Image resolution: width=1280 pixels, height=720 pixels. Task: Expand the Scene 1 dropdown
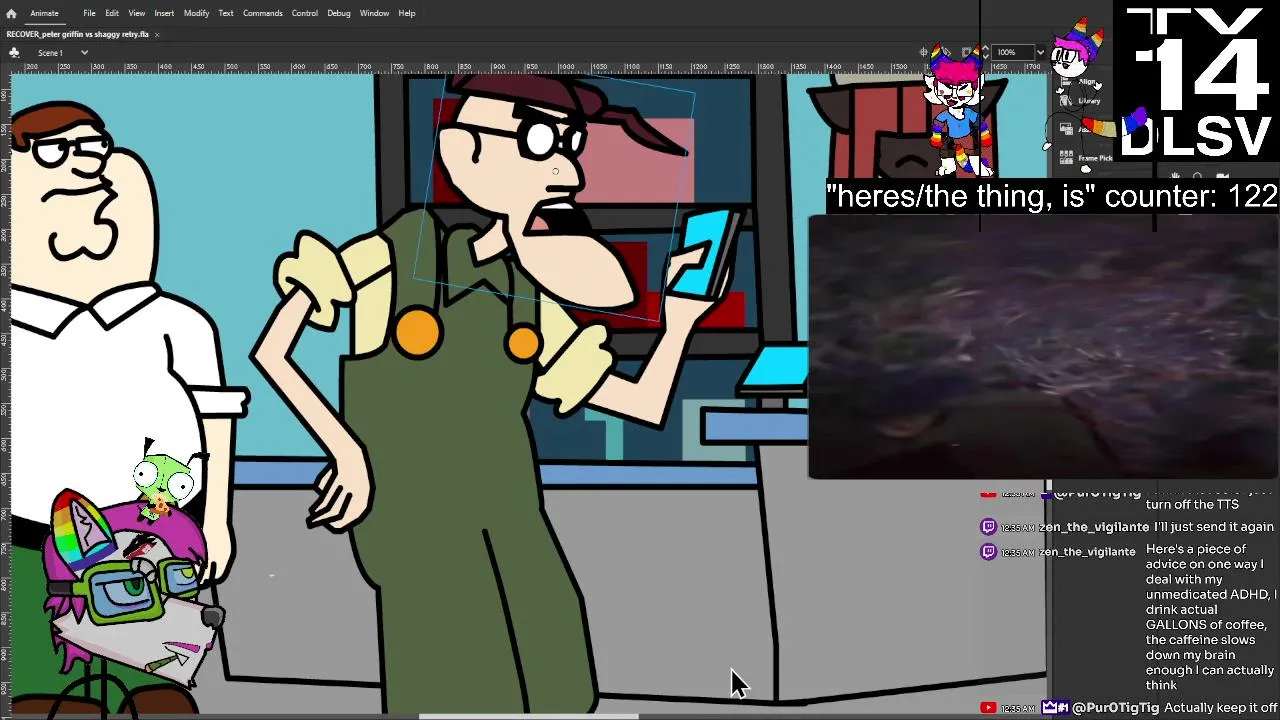(x=84, y=52)
